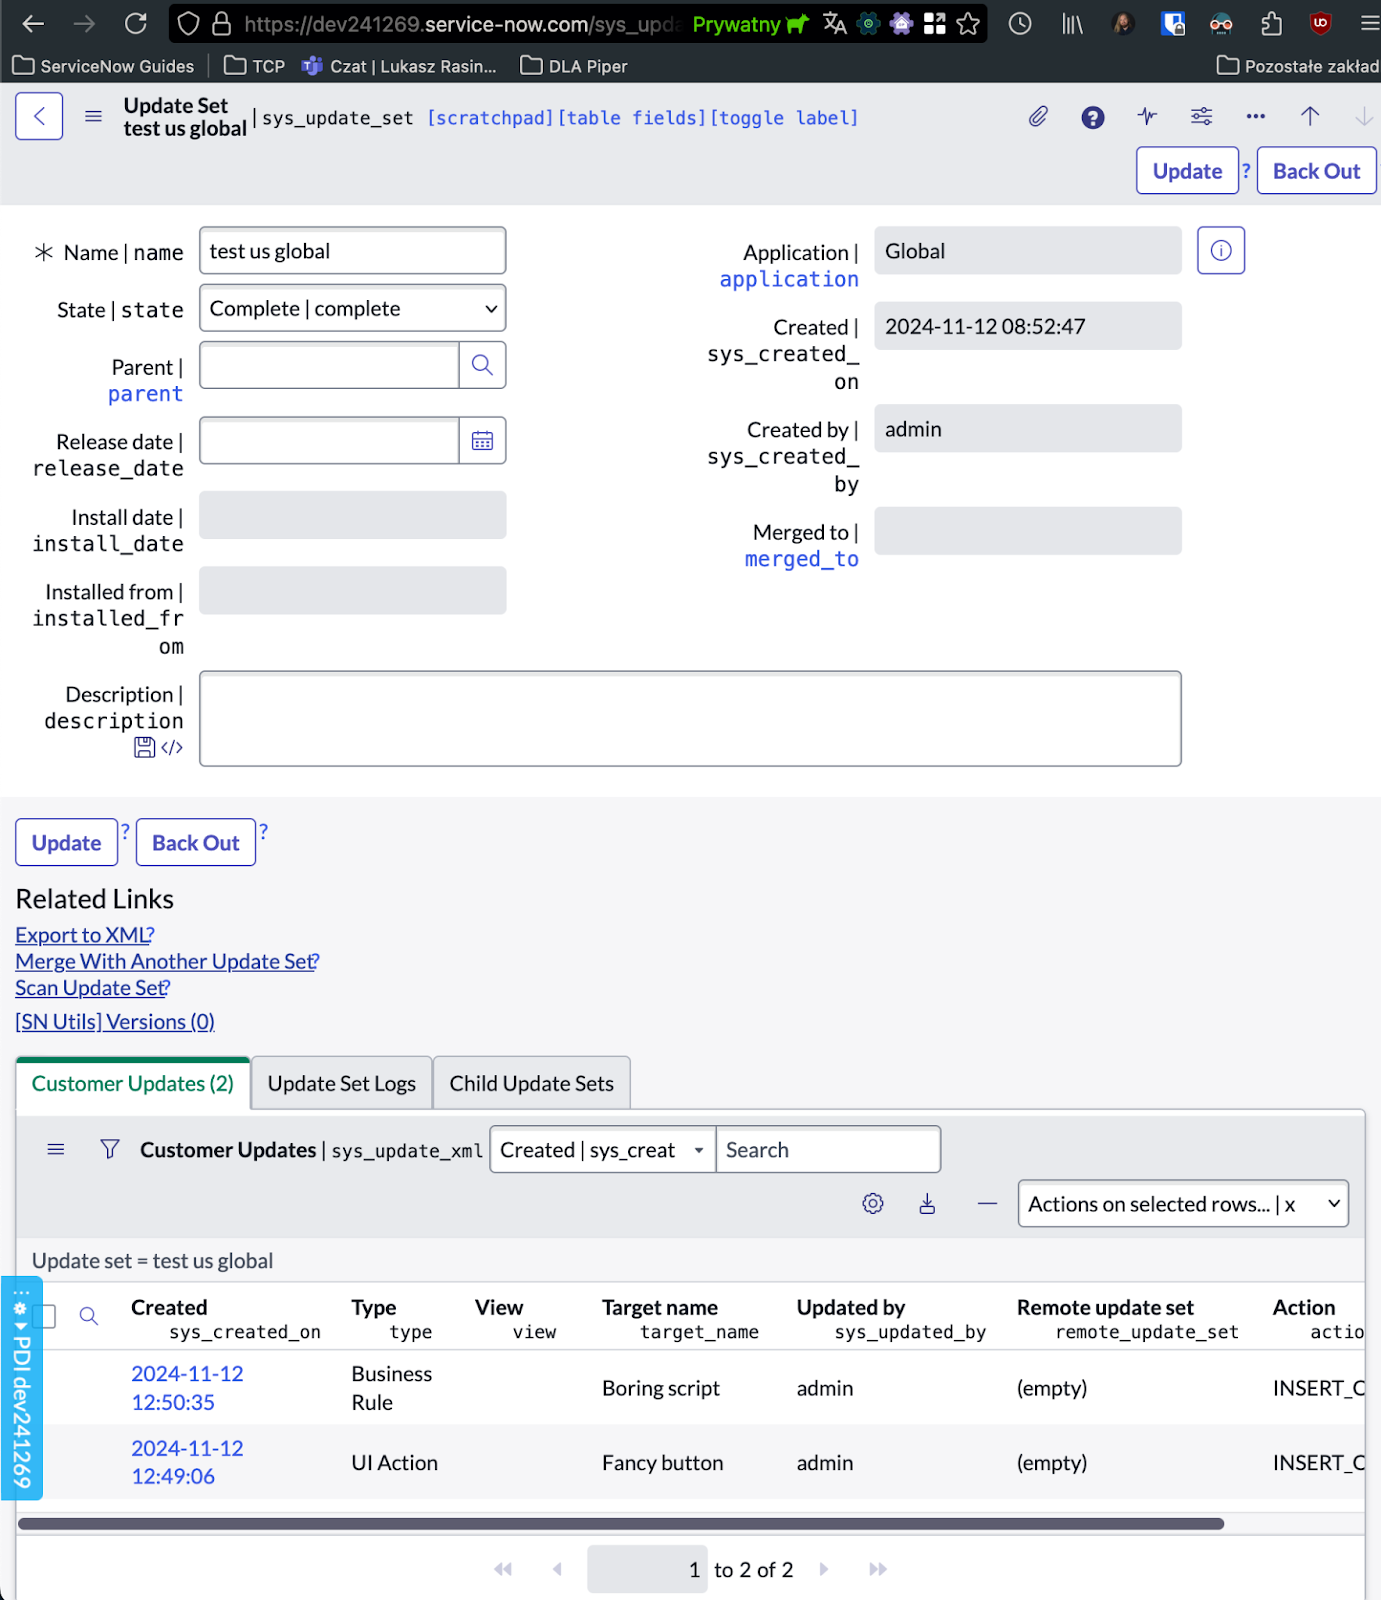
Task: Open list personalize gear icon
Action: (872, 1204)
